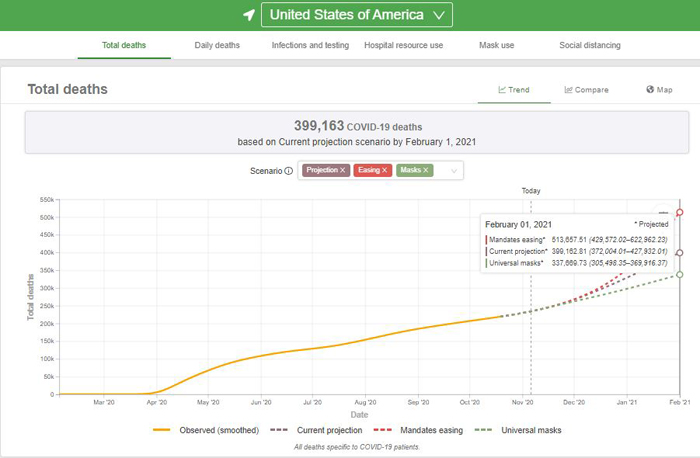Switch to the Daily deaths tab
700x458 pixels.
[217, 45]
